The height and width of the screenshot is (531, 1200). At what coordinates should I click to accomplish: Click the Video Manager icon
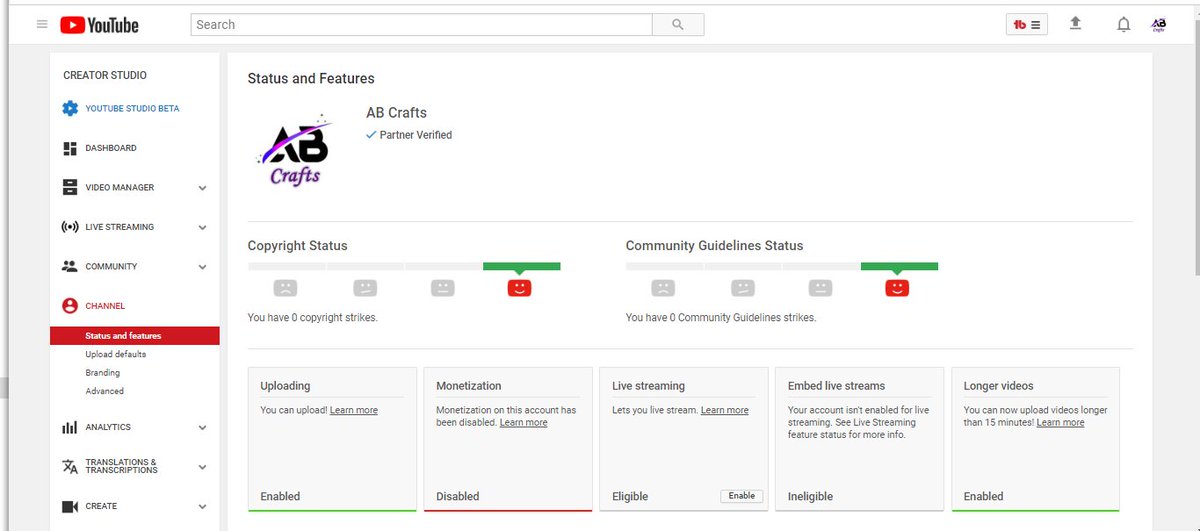click(x=70, y=187)
